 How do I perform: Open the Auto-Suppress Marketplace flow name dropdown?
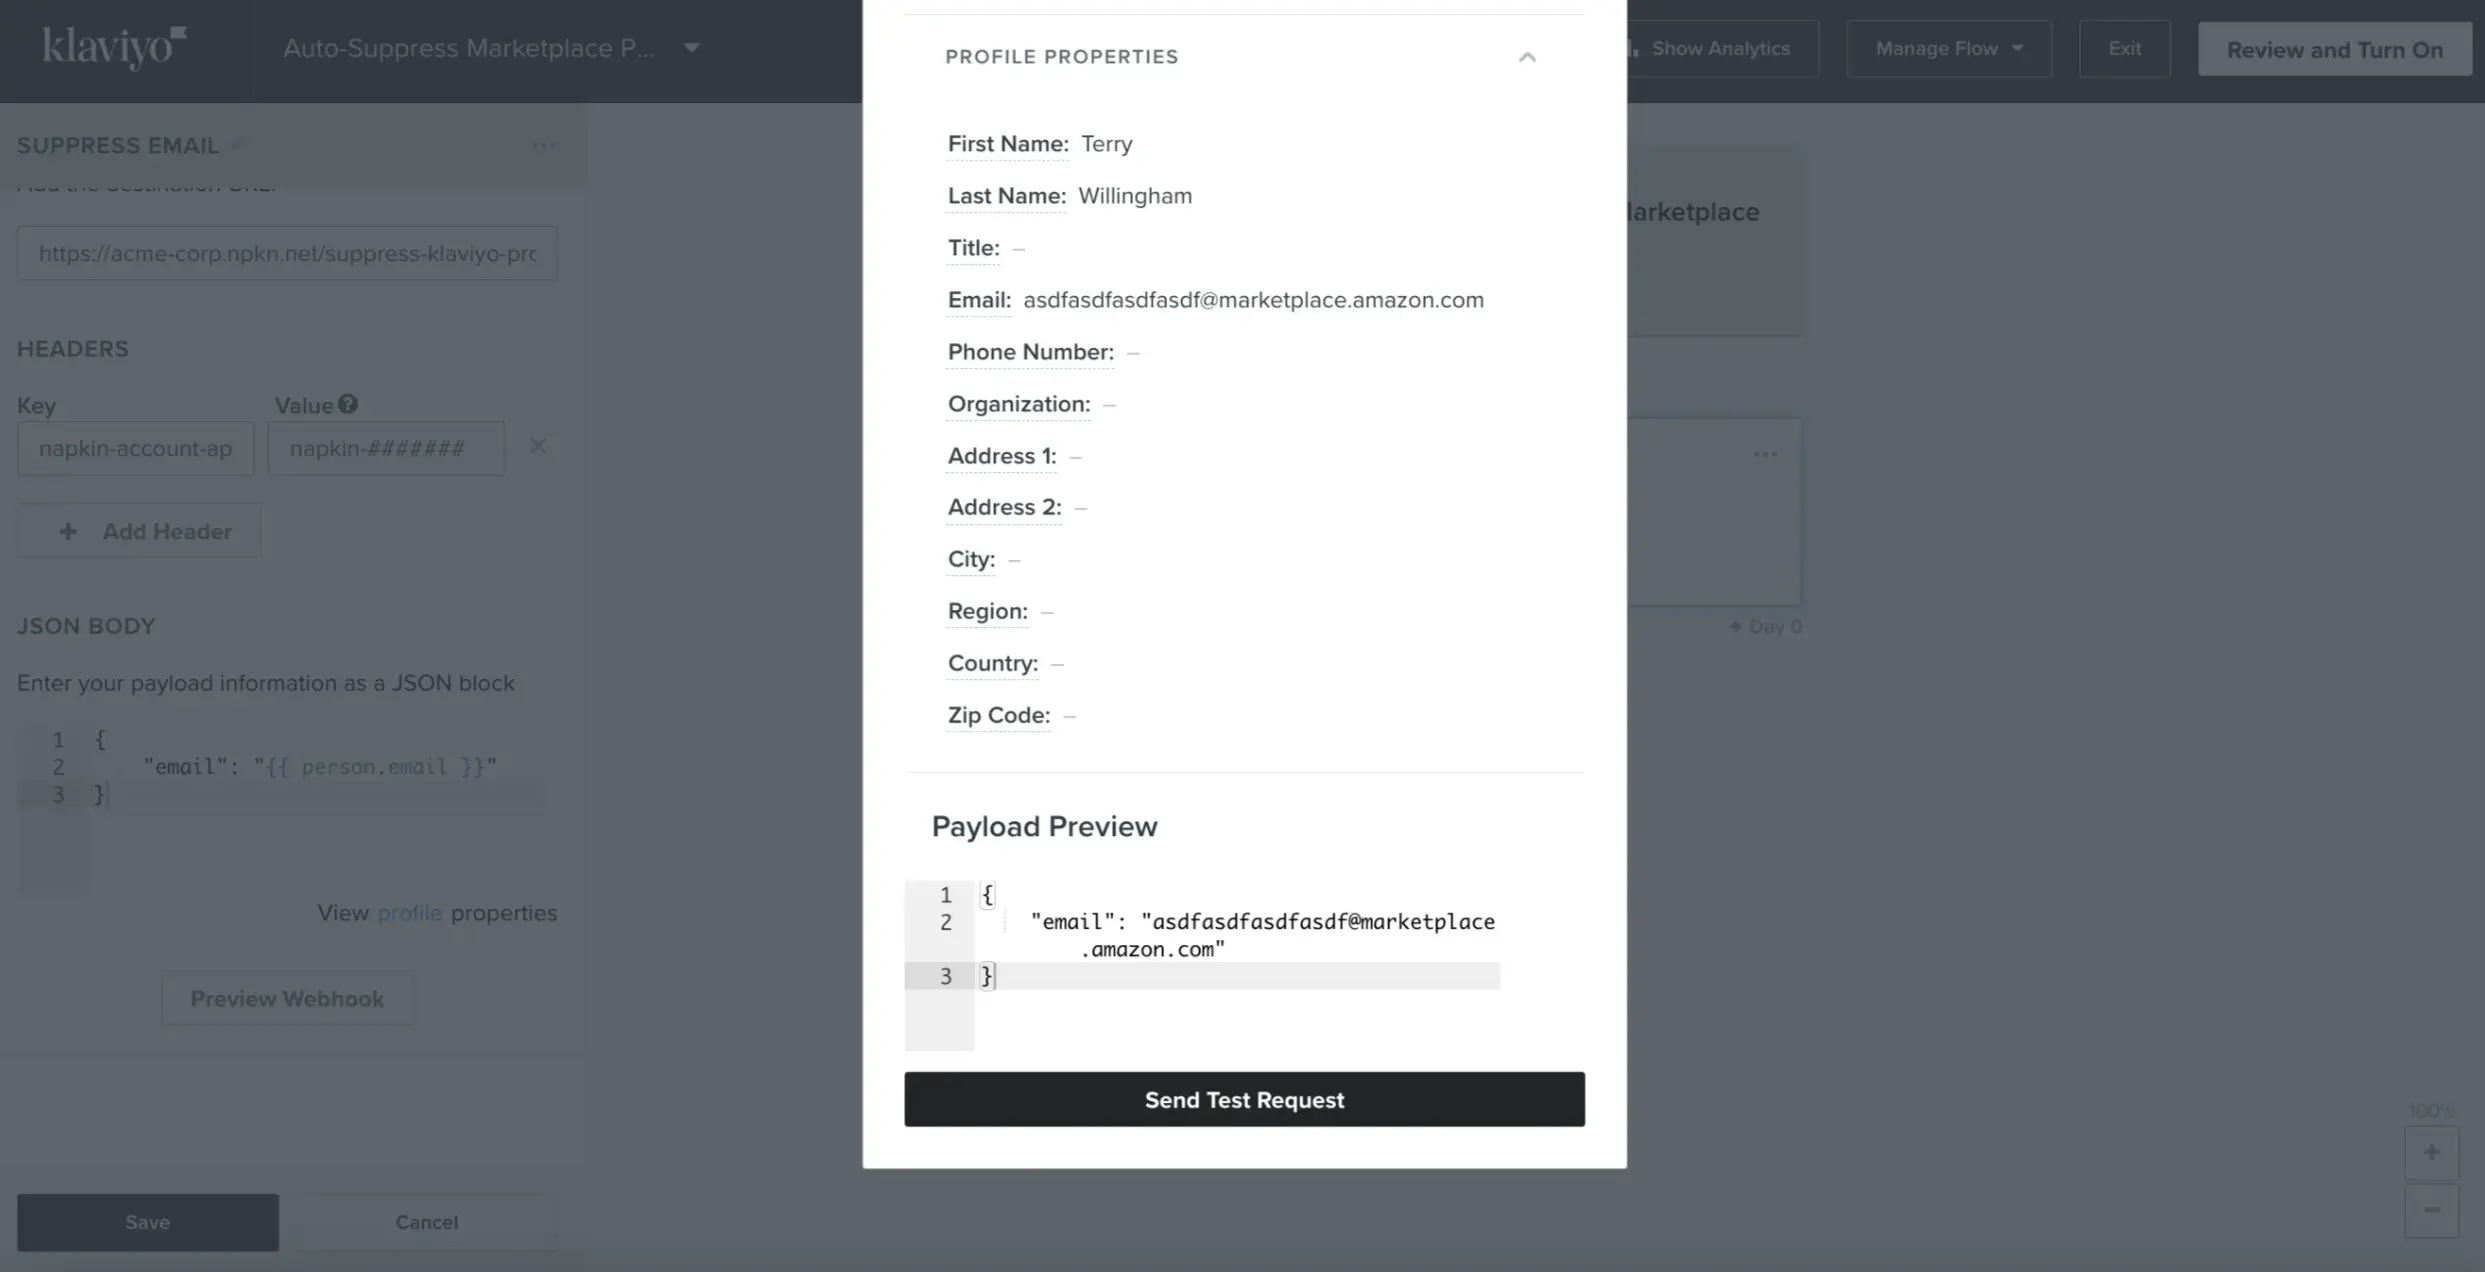(692, 47)
